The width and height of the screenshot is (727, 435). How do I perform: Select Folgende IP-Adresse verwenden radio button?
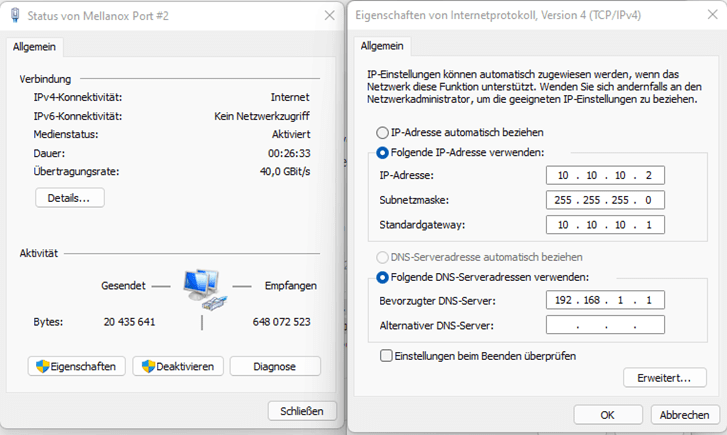(x=382, y=153)
